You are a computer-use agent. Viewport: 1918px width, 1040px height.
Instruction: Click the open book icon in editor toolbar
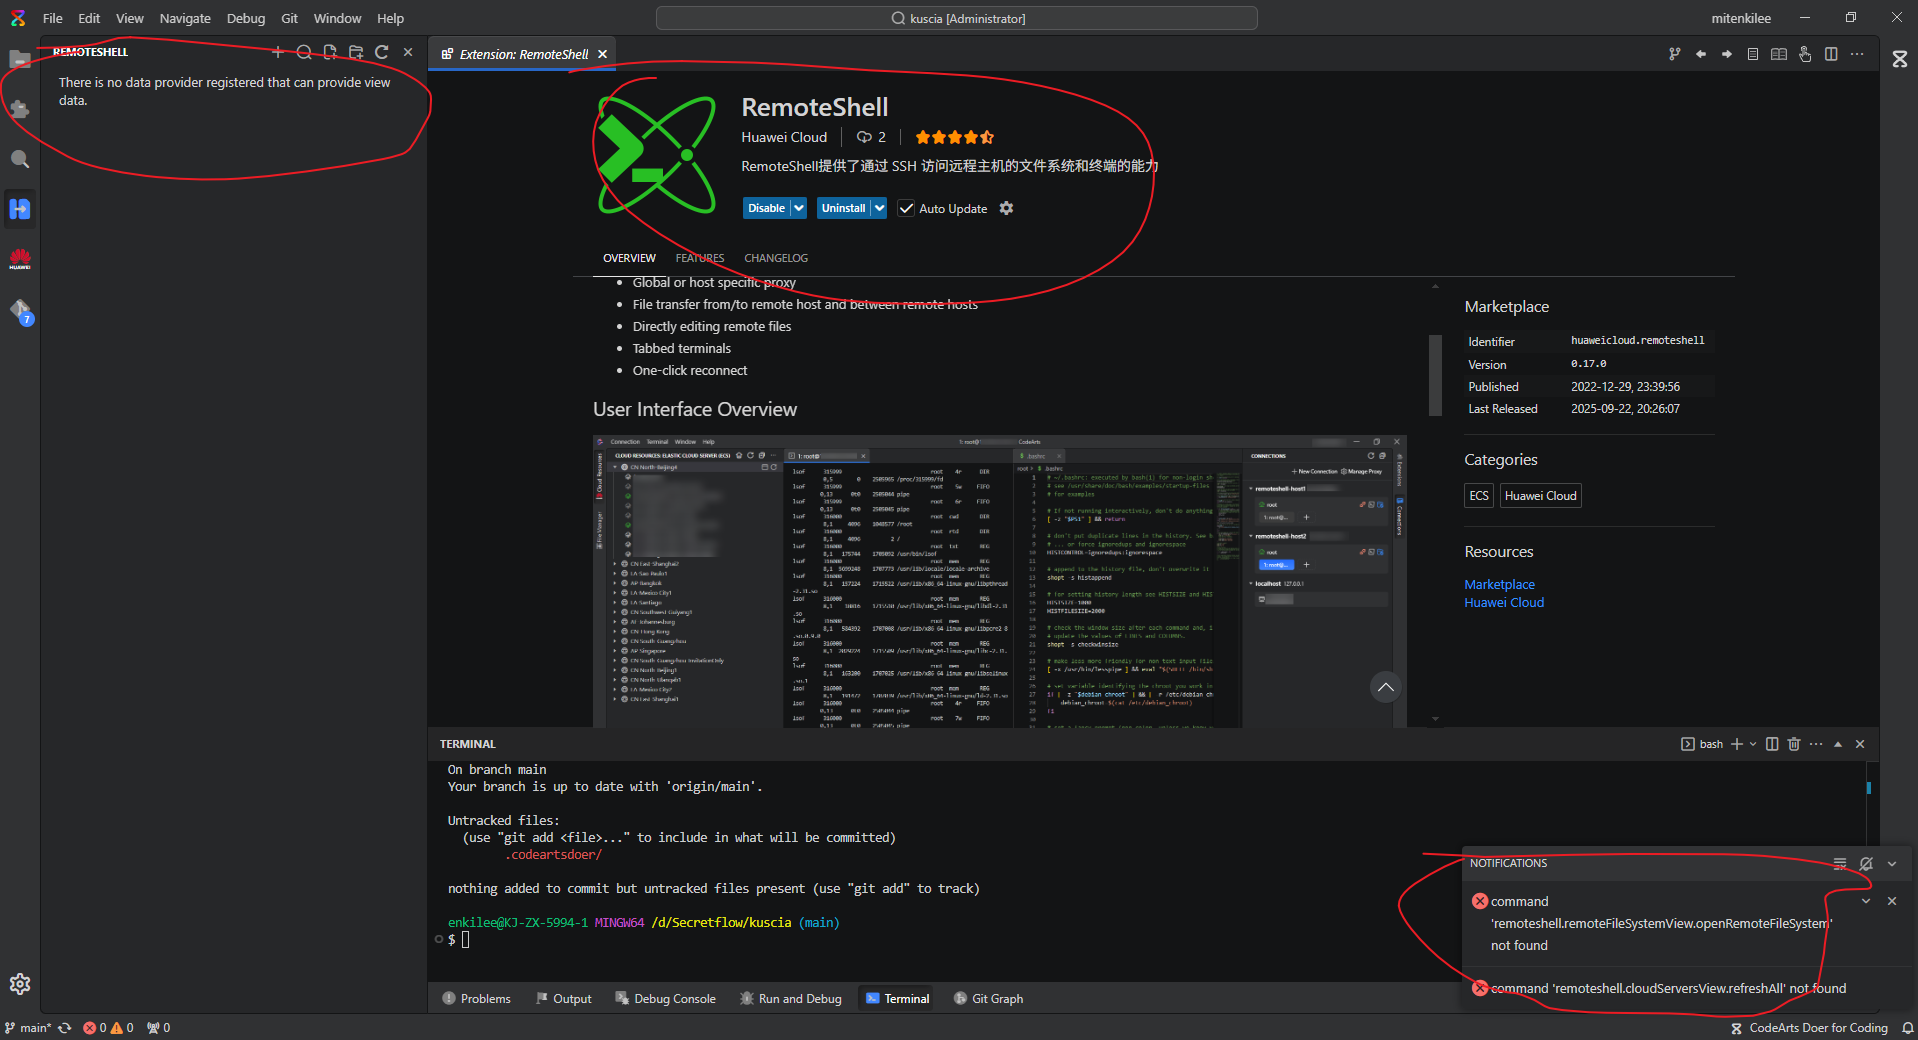pos(1779,54)
